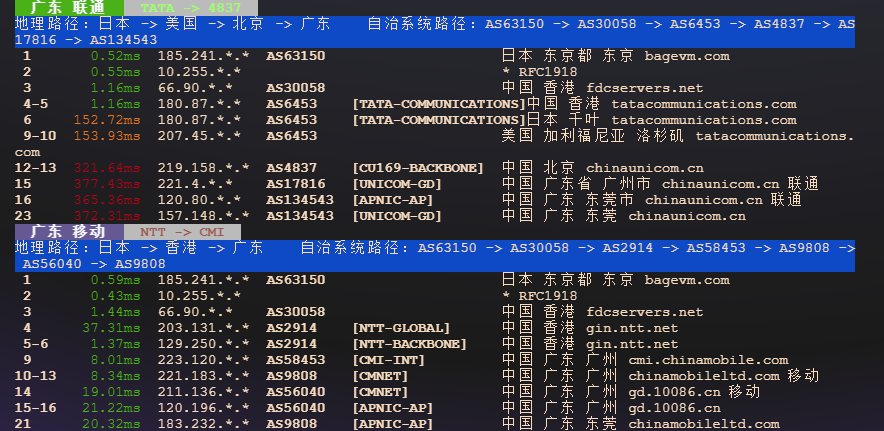The width and height of the screenshot is (884, 431).
Task: Select latency value 153.93ms
Action: (x=107, y=136)
